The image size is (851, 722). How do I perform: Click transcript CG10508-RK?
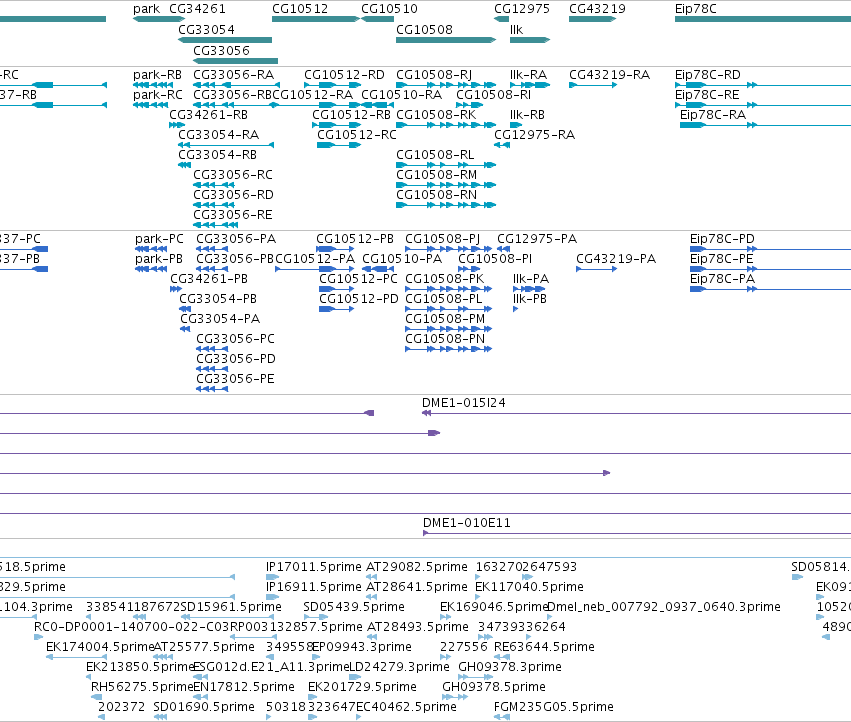click(436, 115)
